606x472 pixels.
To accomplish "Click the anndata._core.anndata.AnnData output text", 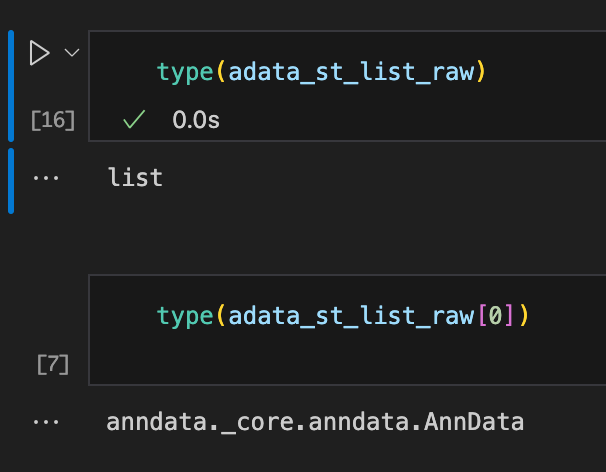I will 315,422.
